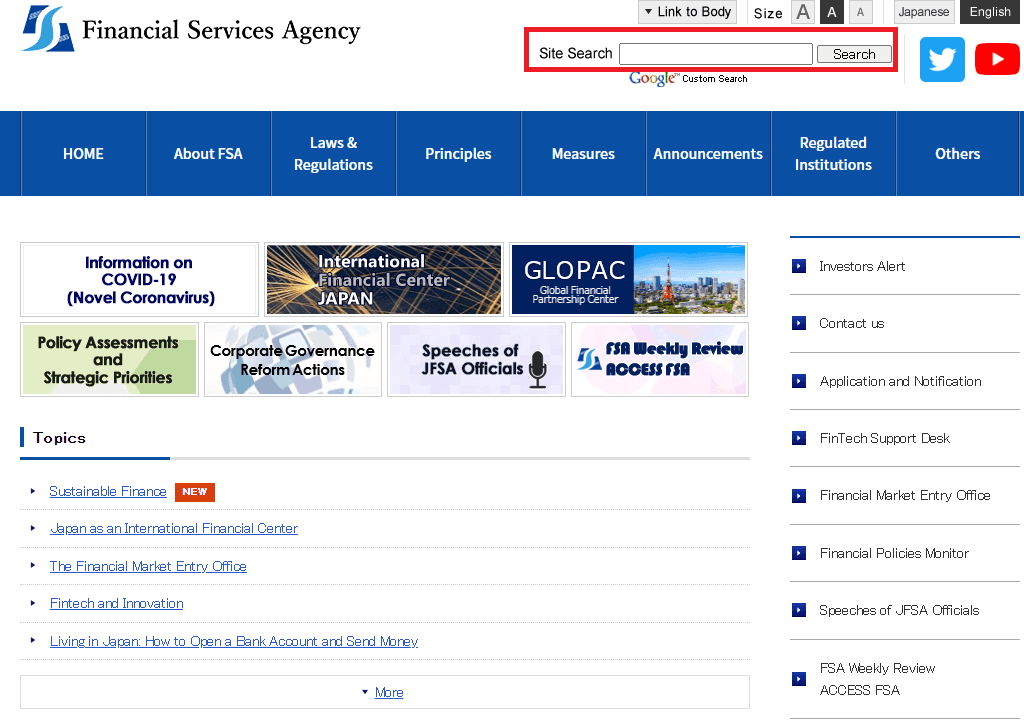Open the Information on COVID-19 banner
Screen dimensions: 1024x725
pos(139,280)
